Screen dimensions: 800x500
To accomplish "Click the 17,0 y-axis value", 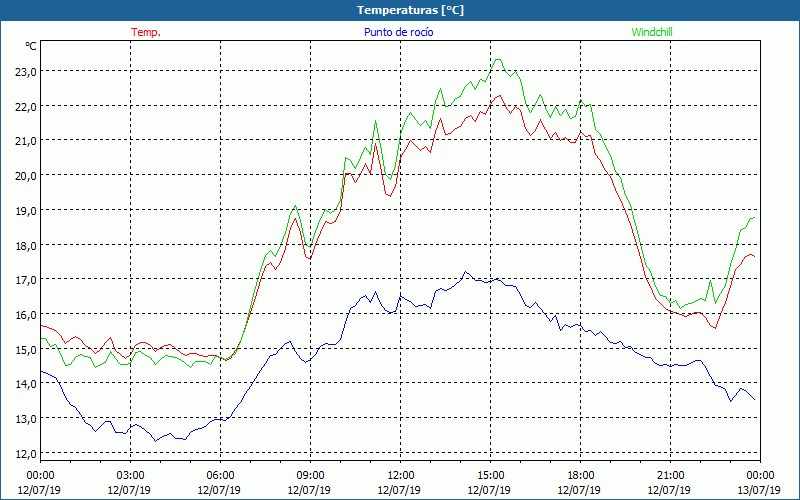I will (x=25, y=280).
